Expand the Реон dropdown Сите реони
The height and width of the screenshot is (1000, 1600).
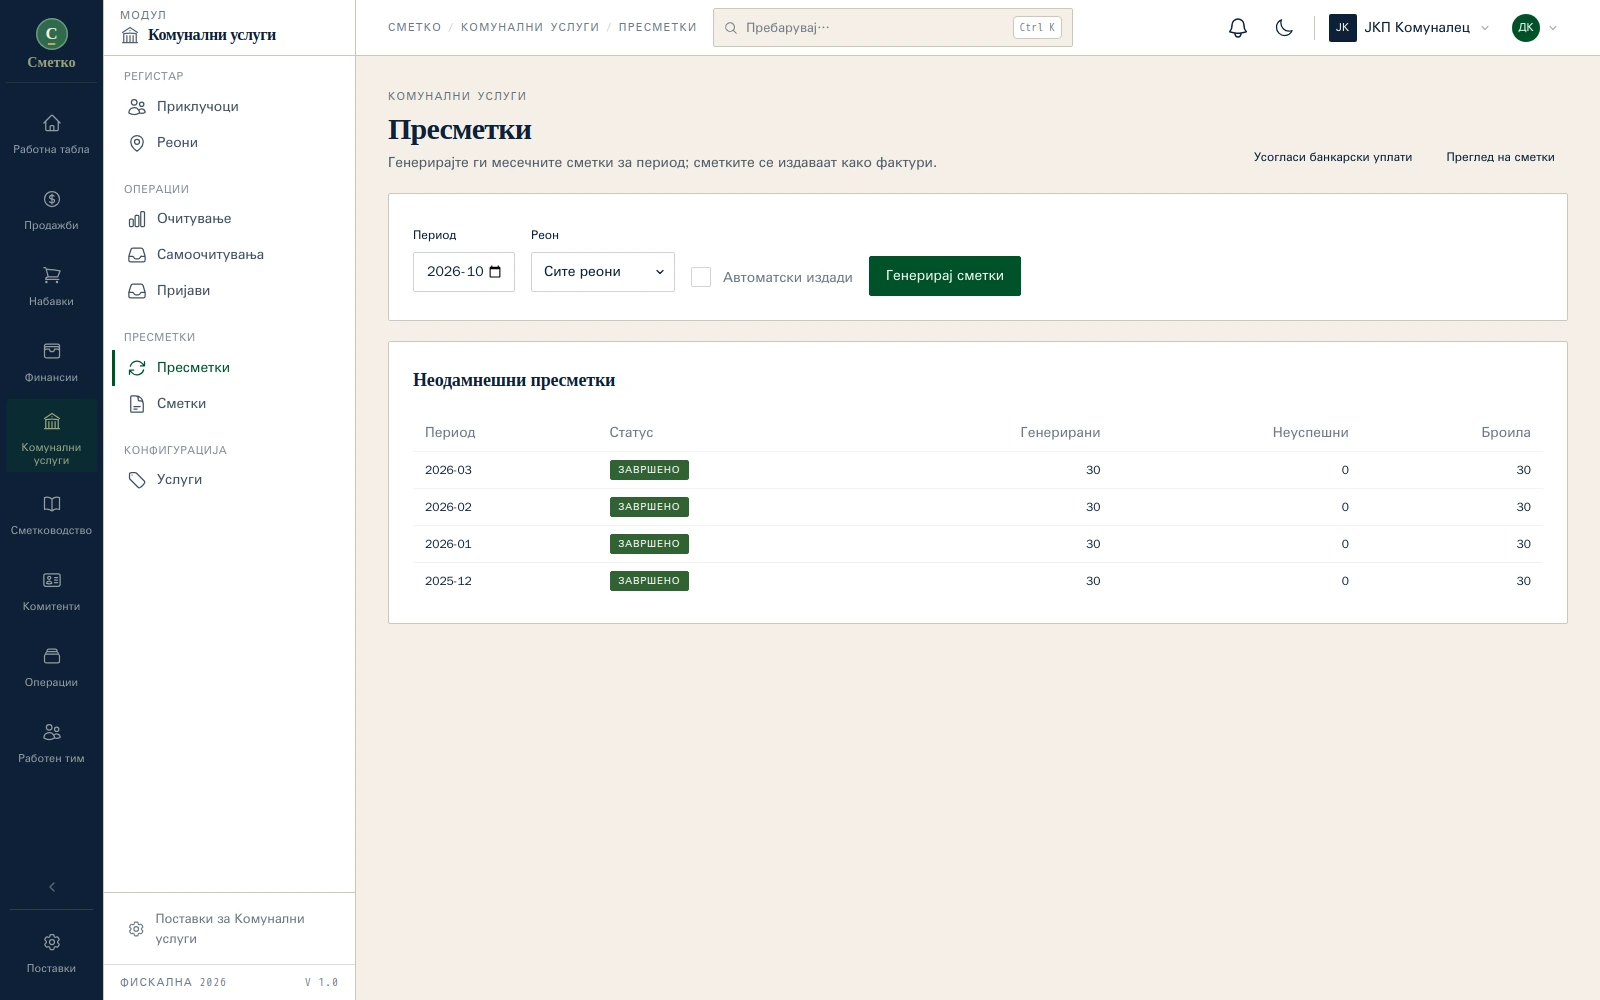coord(603,272)
